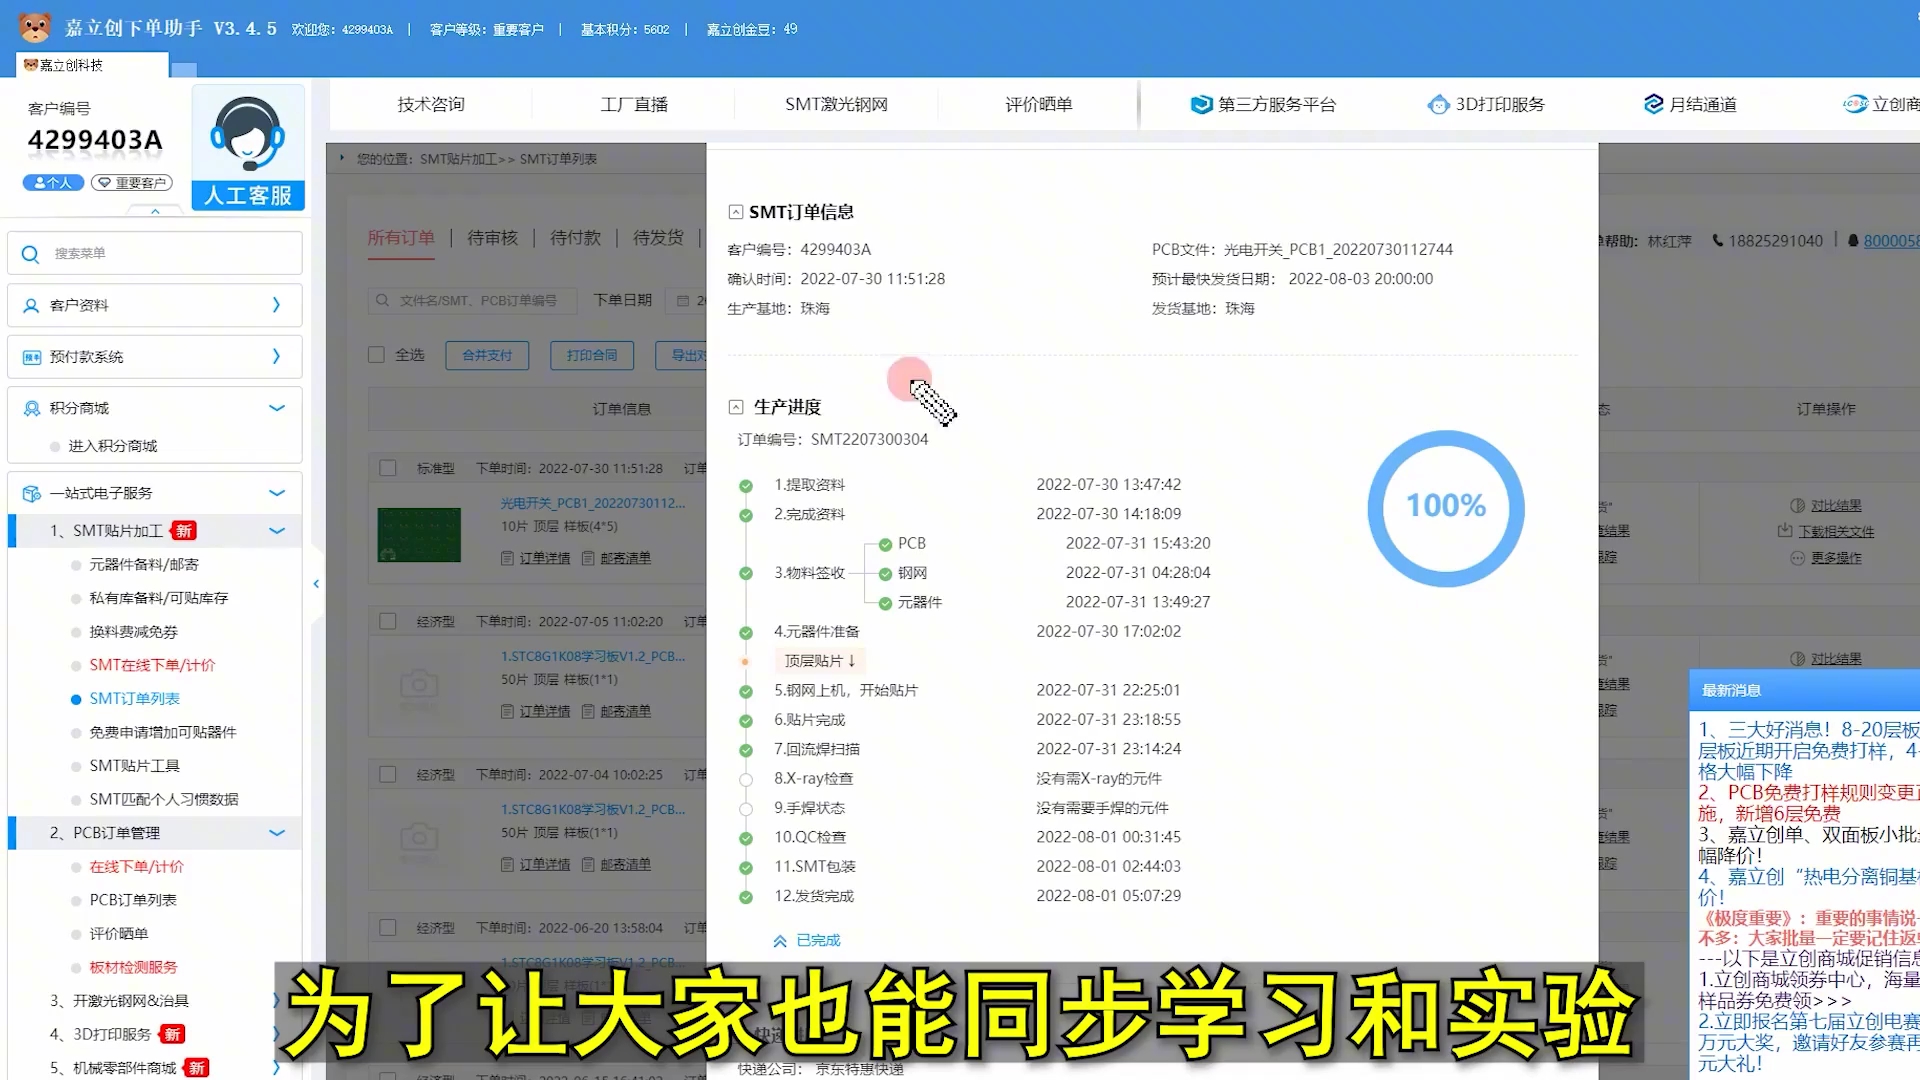Open the 技术咨询 top menu
1920x1080 pixels.
[431, 104]
